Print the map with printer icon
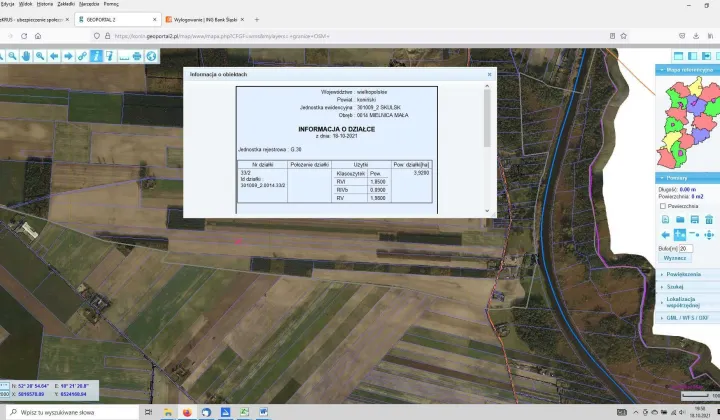Viewport: 720px width, 420px height. coord(137,56)
